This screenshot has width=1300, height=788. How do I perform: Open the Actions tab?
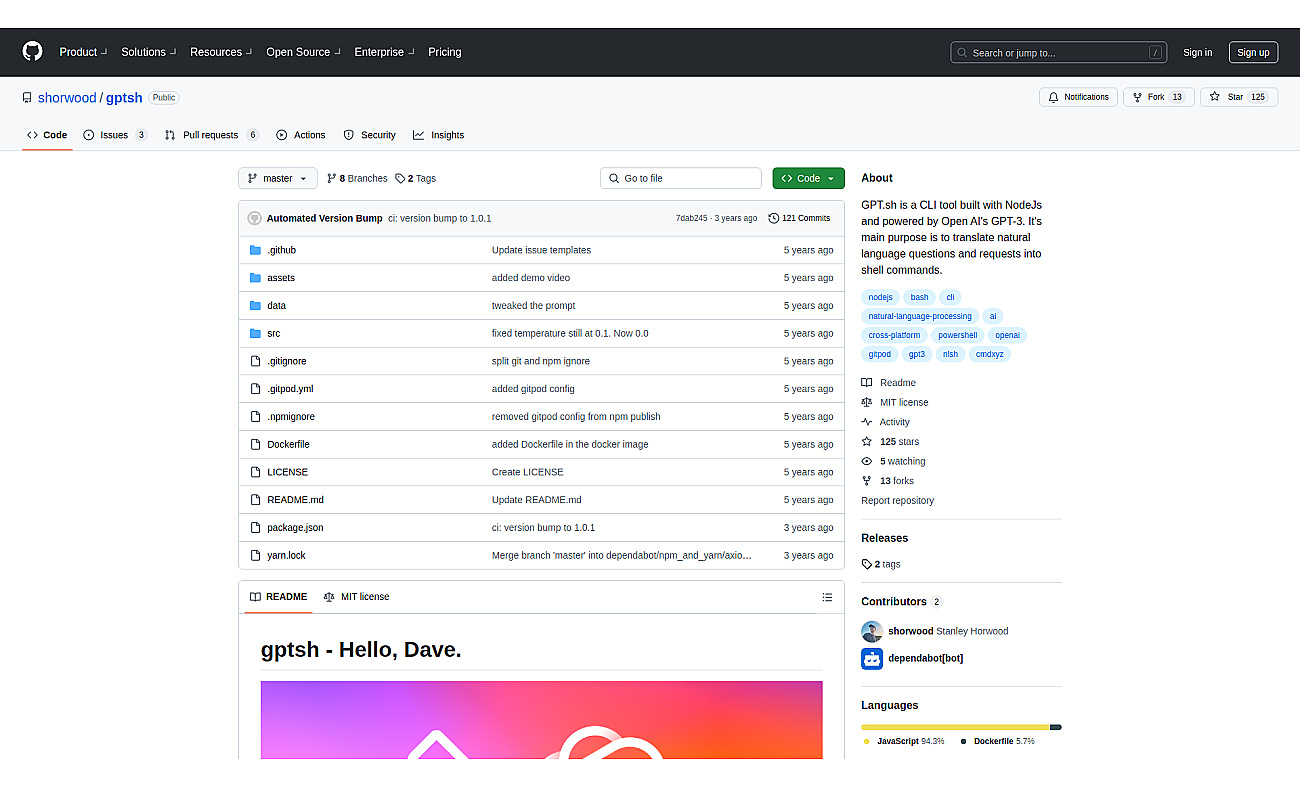(301, 135)
